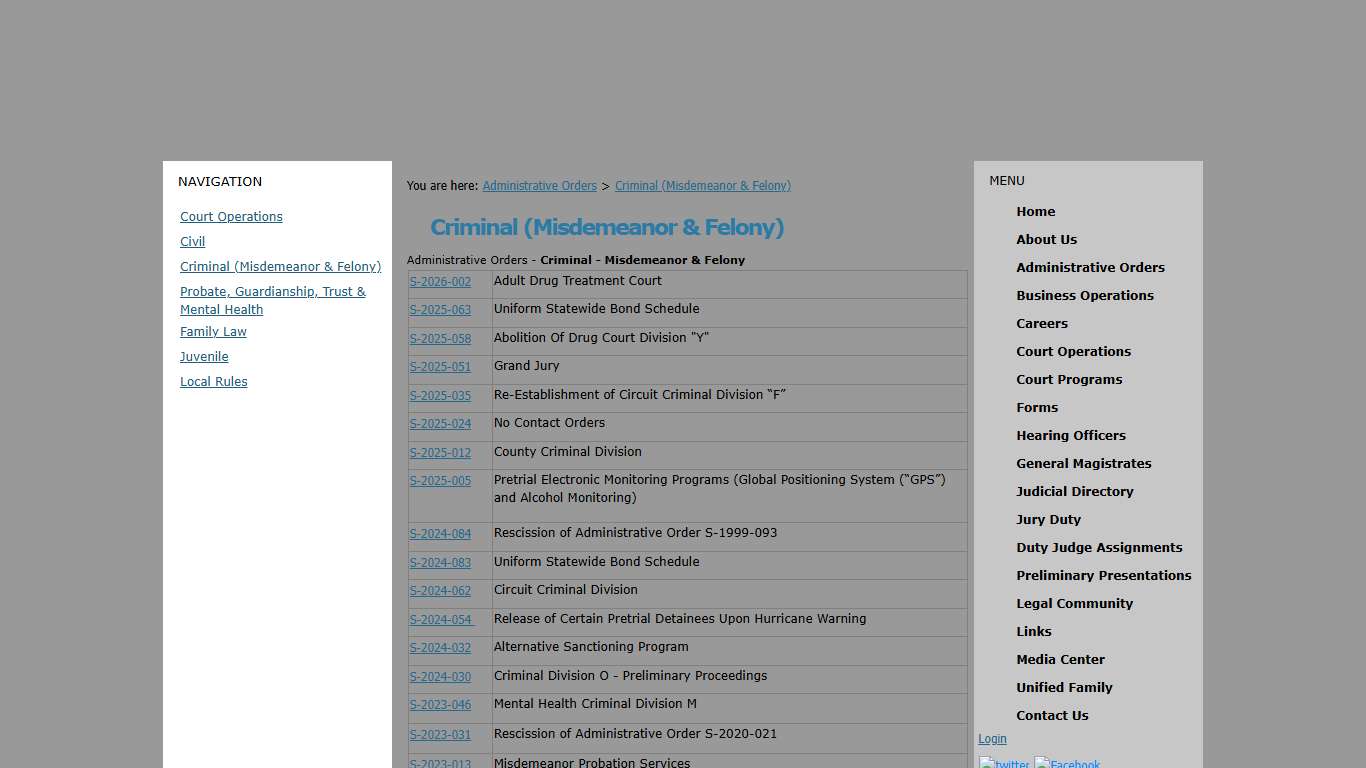The width and height of the screenshot is (1366, 768).
Task: Open the Probate, Guardianship, Trust page
Action: coord(272,300)
